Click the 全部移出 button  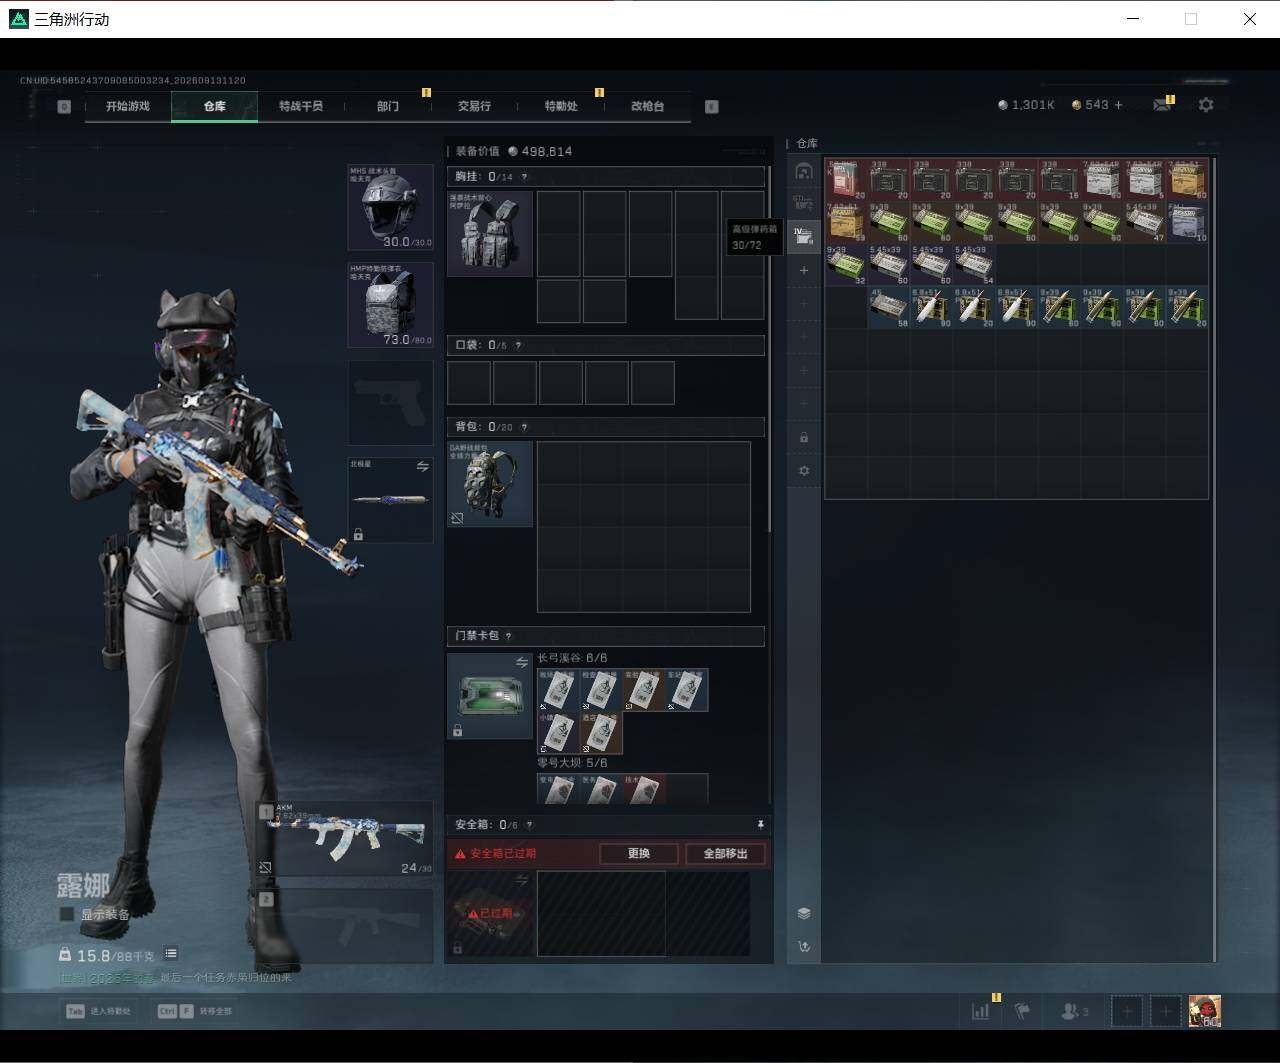(x=725, y=854)
